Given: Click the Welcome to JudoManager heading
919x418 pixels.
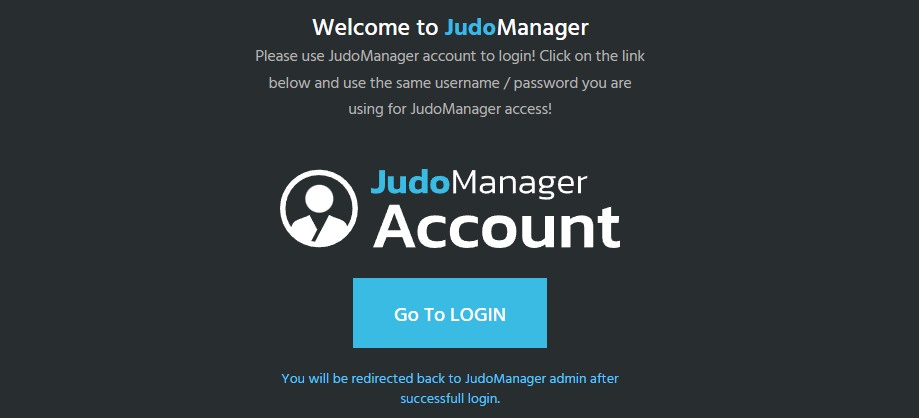Looking at the screenshot, I should pyautogui.click(x=450, y=27).
